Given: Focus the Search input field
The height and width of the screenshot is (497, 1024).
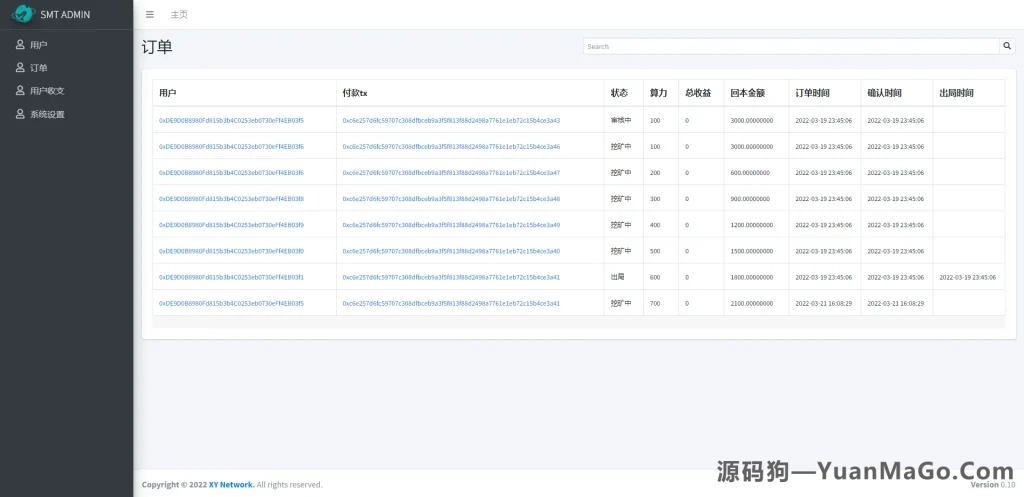Looking at the screenshot, I should (x=791, y=46).
